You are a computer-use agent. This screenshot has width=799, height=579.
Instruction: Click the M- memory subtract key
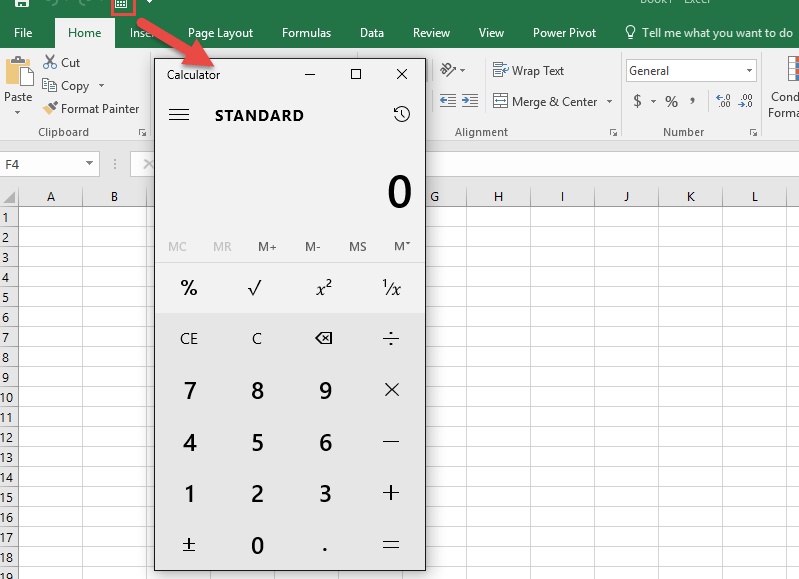click(x=312, y=247)
